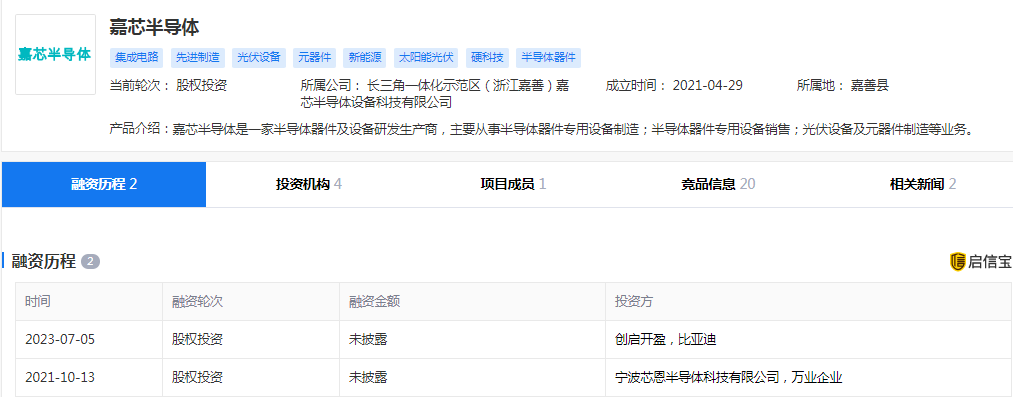
Task: Select the 集成电路 tag
Action: pos(136,57)
